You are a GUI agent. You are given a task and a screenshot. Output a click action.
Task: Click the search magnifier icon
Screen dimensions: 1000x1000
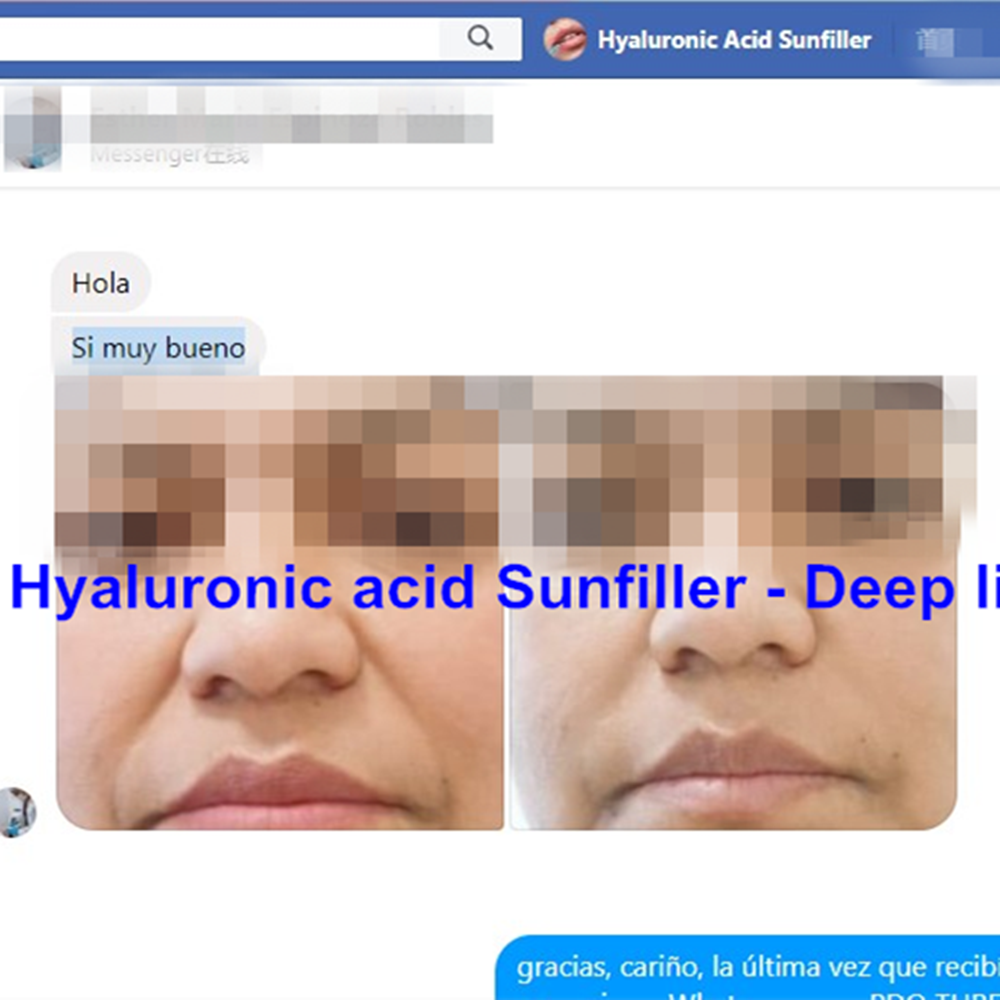[x=480, y=38]
